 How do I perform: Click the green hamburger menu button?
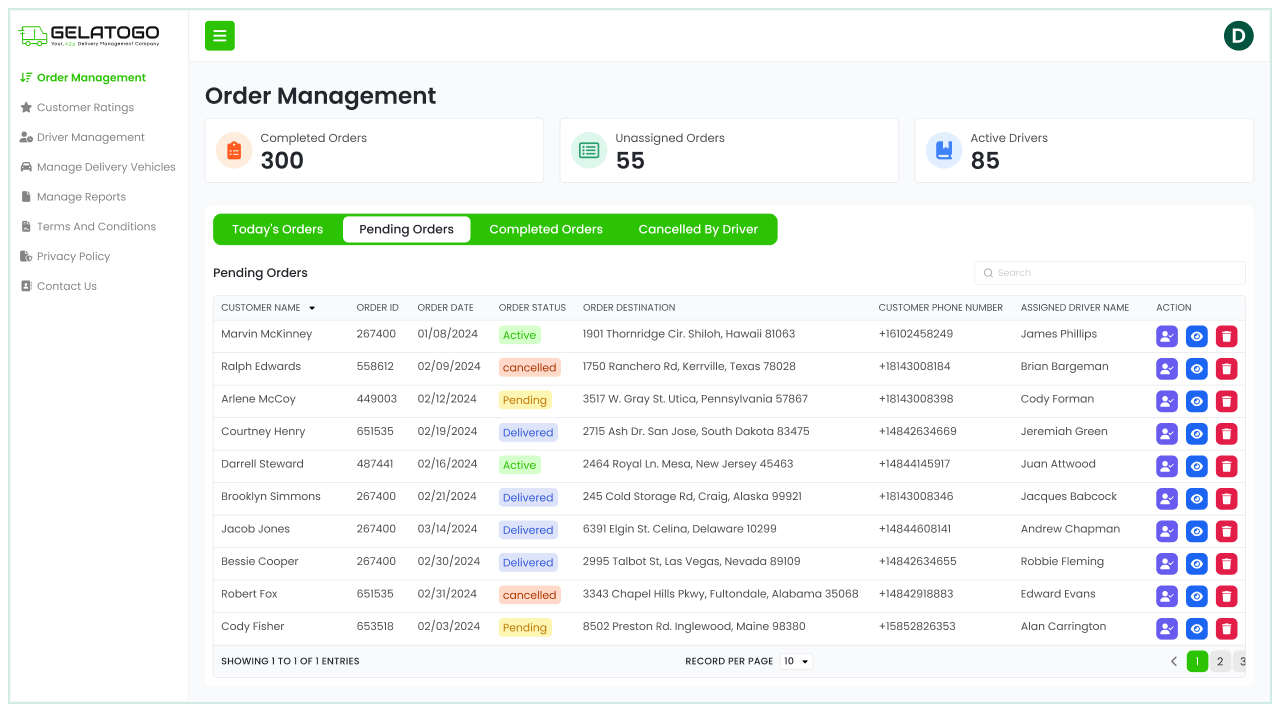[x=219, y=36]
